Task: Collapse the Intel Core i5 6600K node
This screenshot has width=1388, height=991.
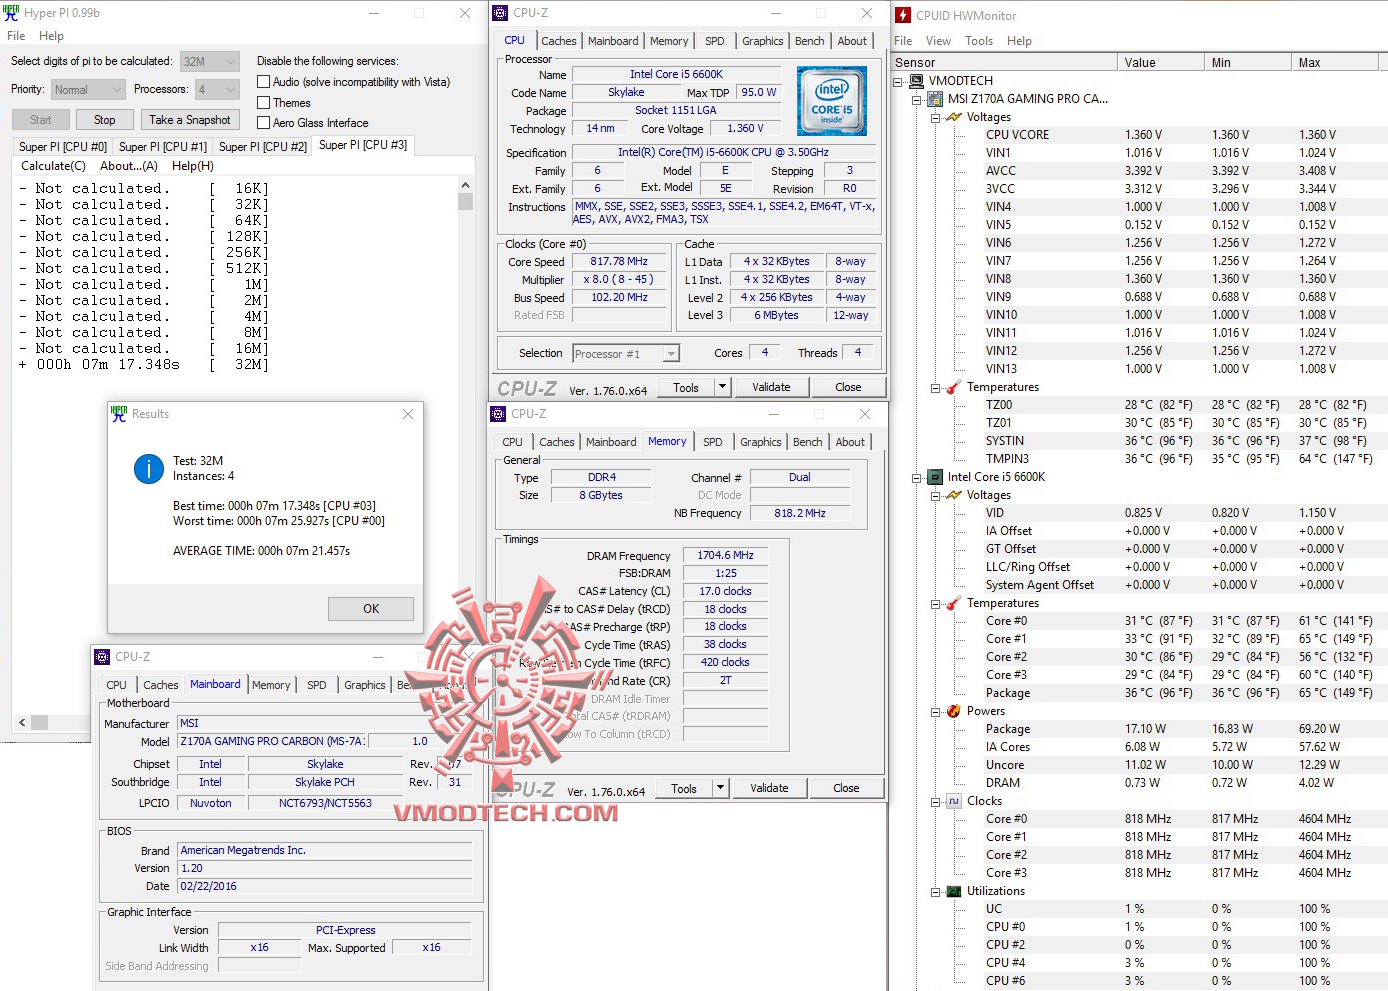Action: click(916, 477)
